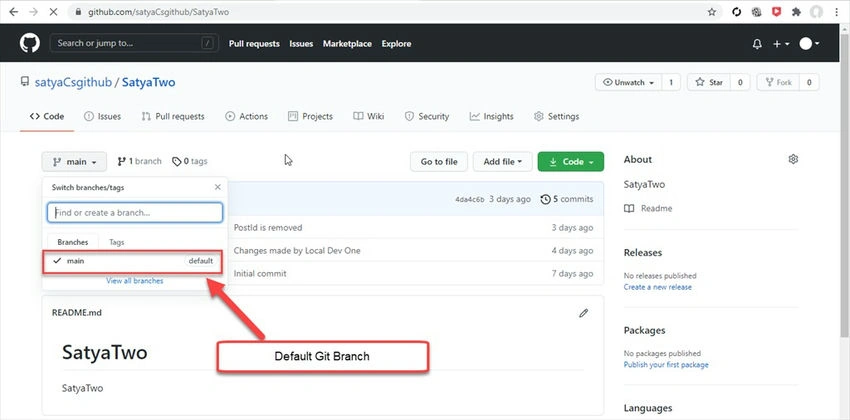This screenshot has width=850, height=420.
Task: Open Pull requests in top navigation
Action: pos(254,44)
